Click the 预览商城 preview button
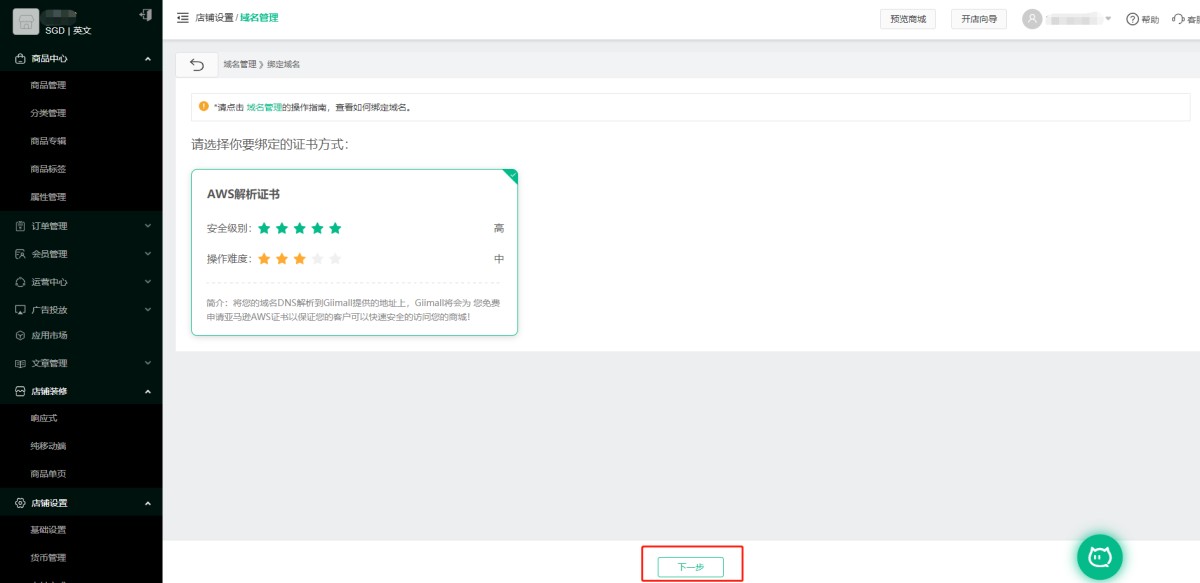This screenshot has width=1200, height=583. (907, 19)
